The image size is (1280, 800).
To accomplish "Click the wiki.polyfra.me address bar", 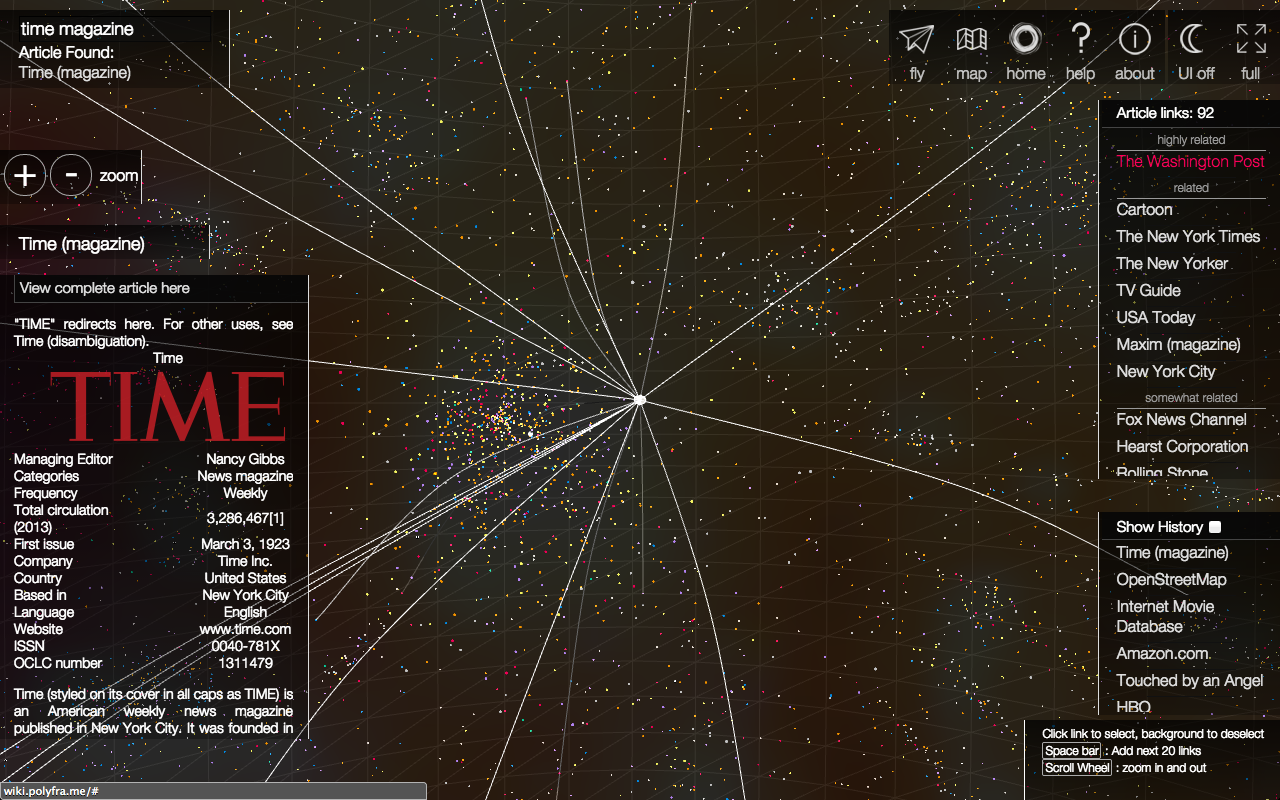I will point(212,790).
